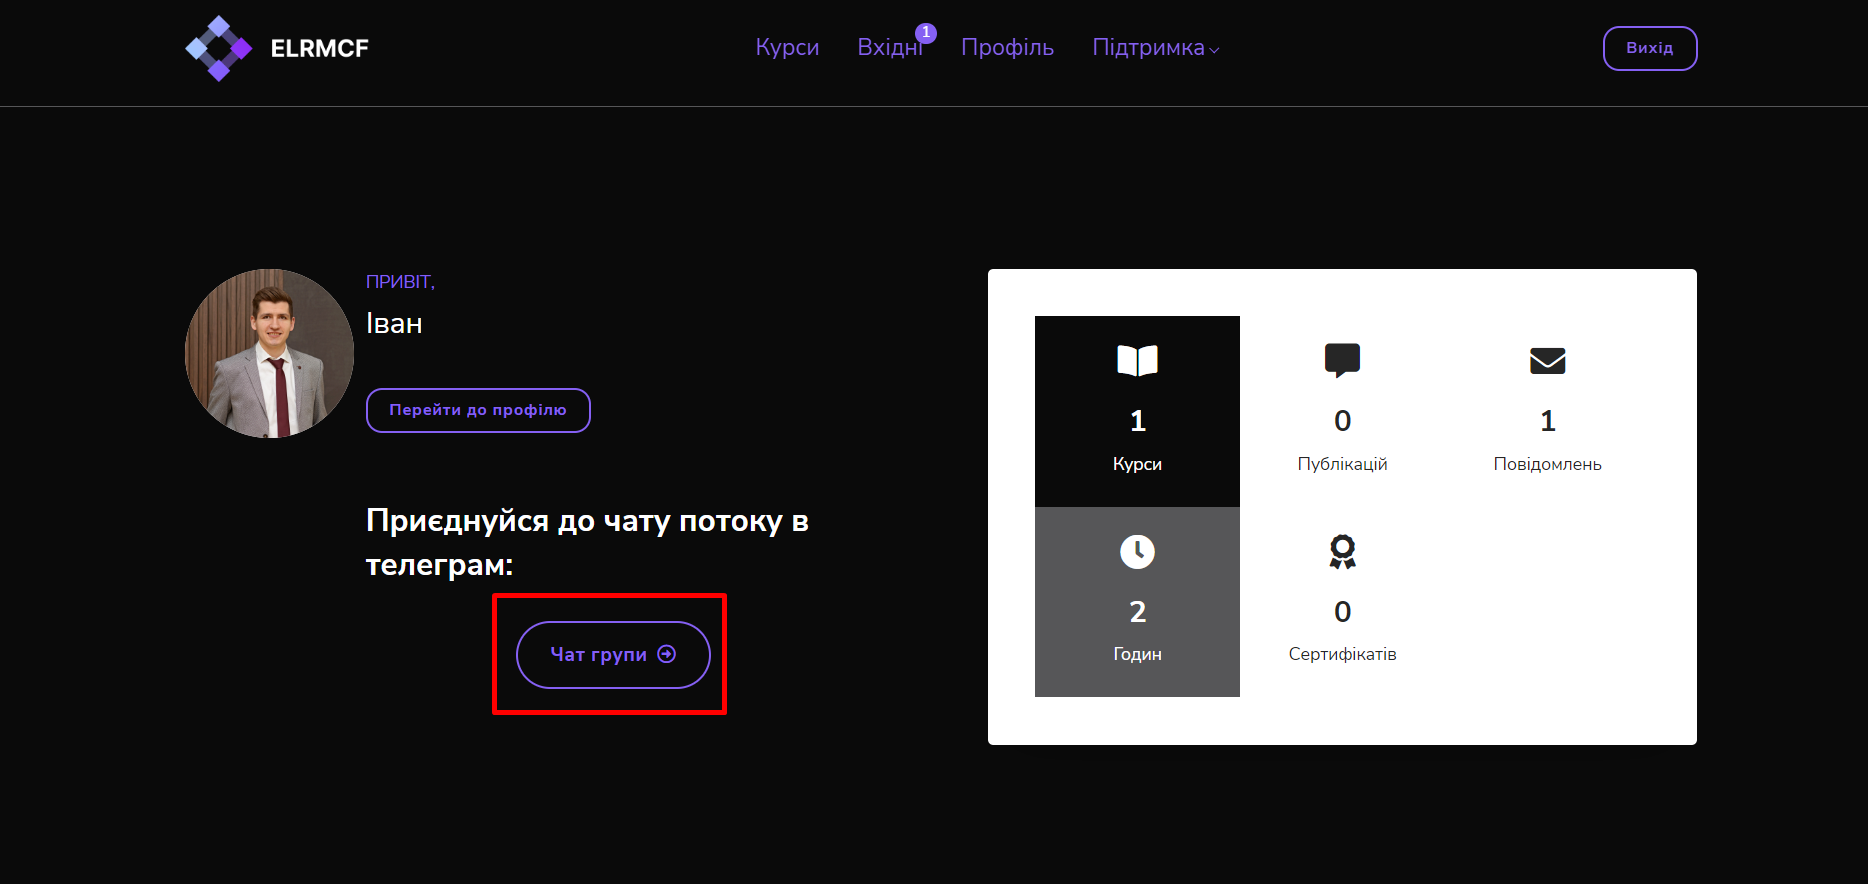1868x884 pixels.
Task: Click the clock icon in Годин tile
Action: pos(1137,551)
